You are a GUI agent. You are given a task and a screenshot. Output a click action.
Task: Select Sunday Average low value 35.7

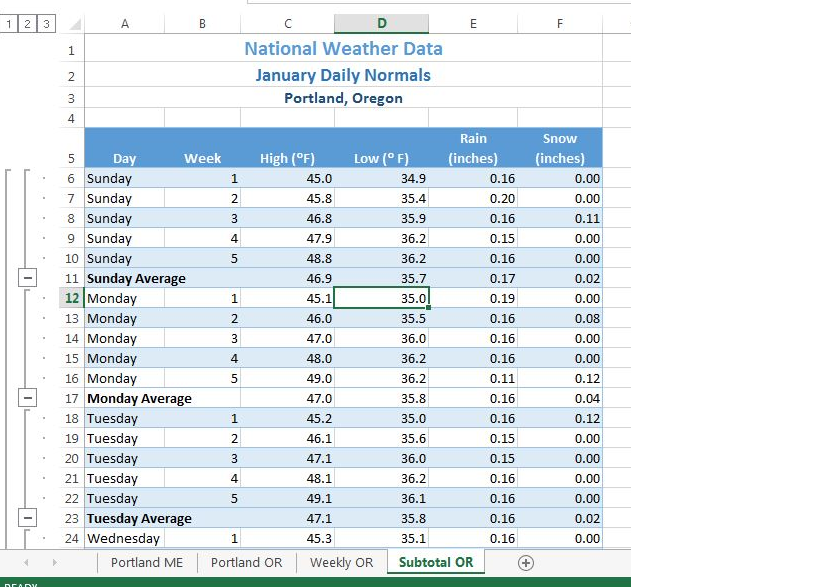(x=381, y=278)
